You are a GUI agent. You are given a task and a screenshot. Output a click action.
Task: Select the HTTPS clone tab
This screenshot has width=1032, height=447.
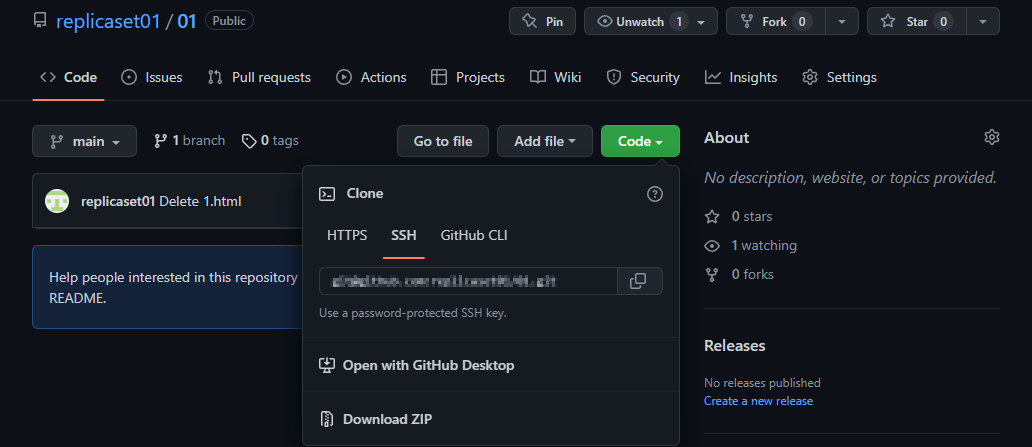click(347, 235)
